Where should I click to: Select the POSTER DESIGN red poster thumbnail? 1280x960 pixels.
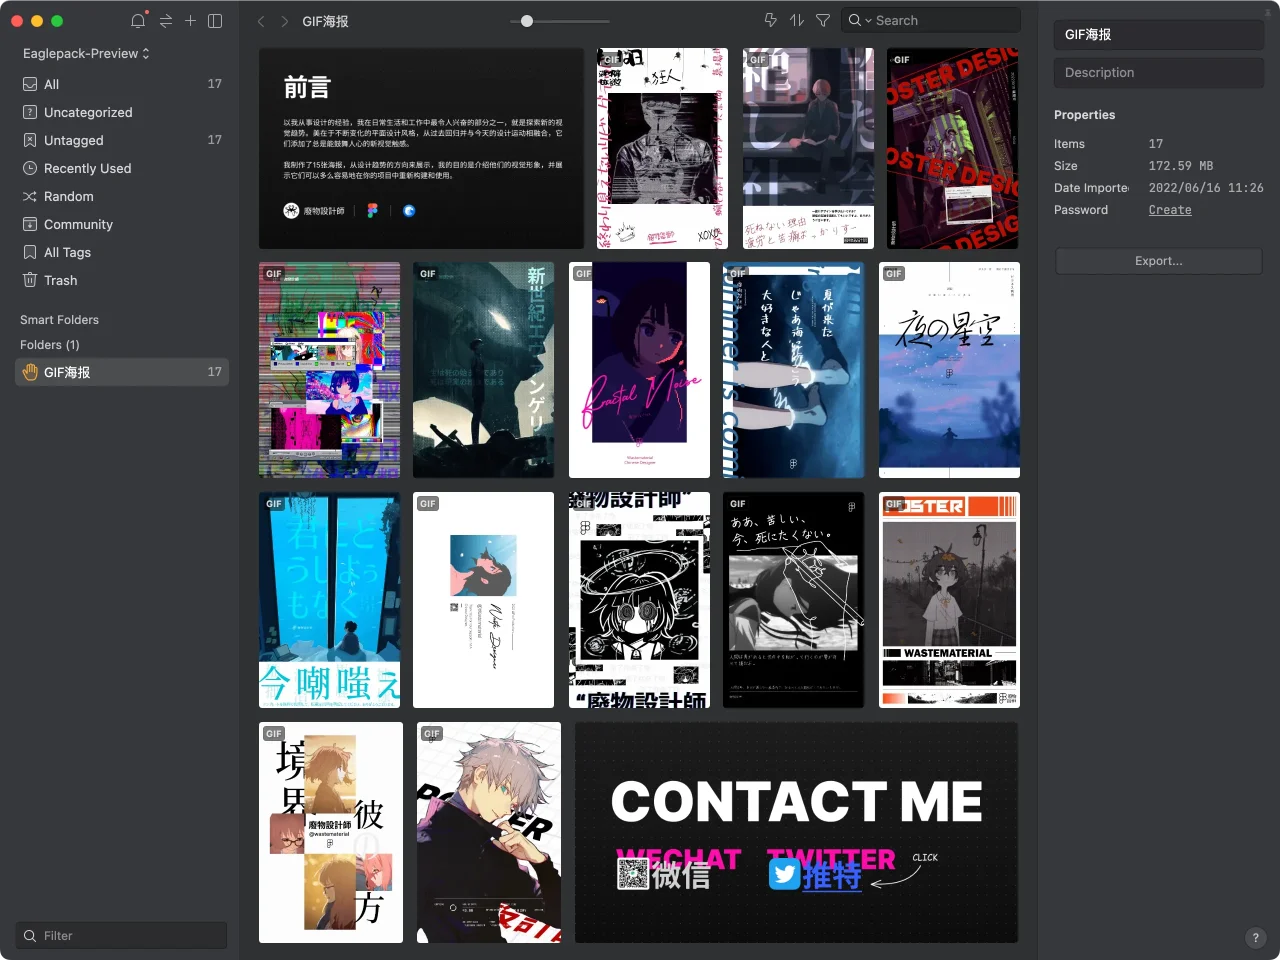click(952, 148)
